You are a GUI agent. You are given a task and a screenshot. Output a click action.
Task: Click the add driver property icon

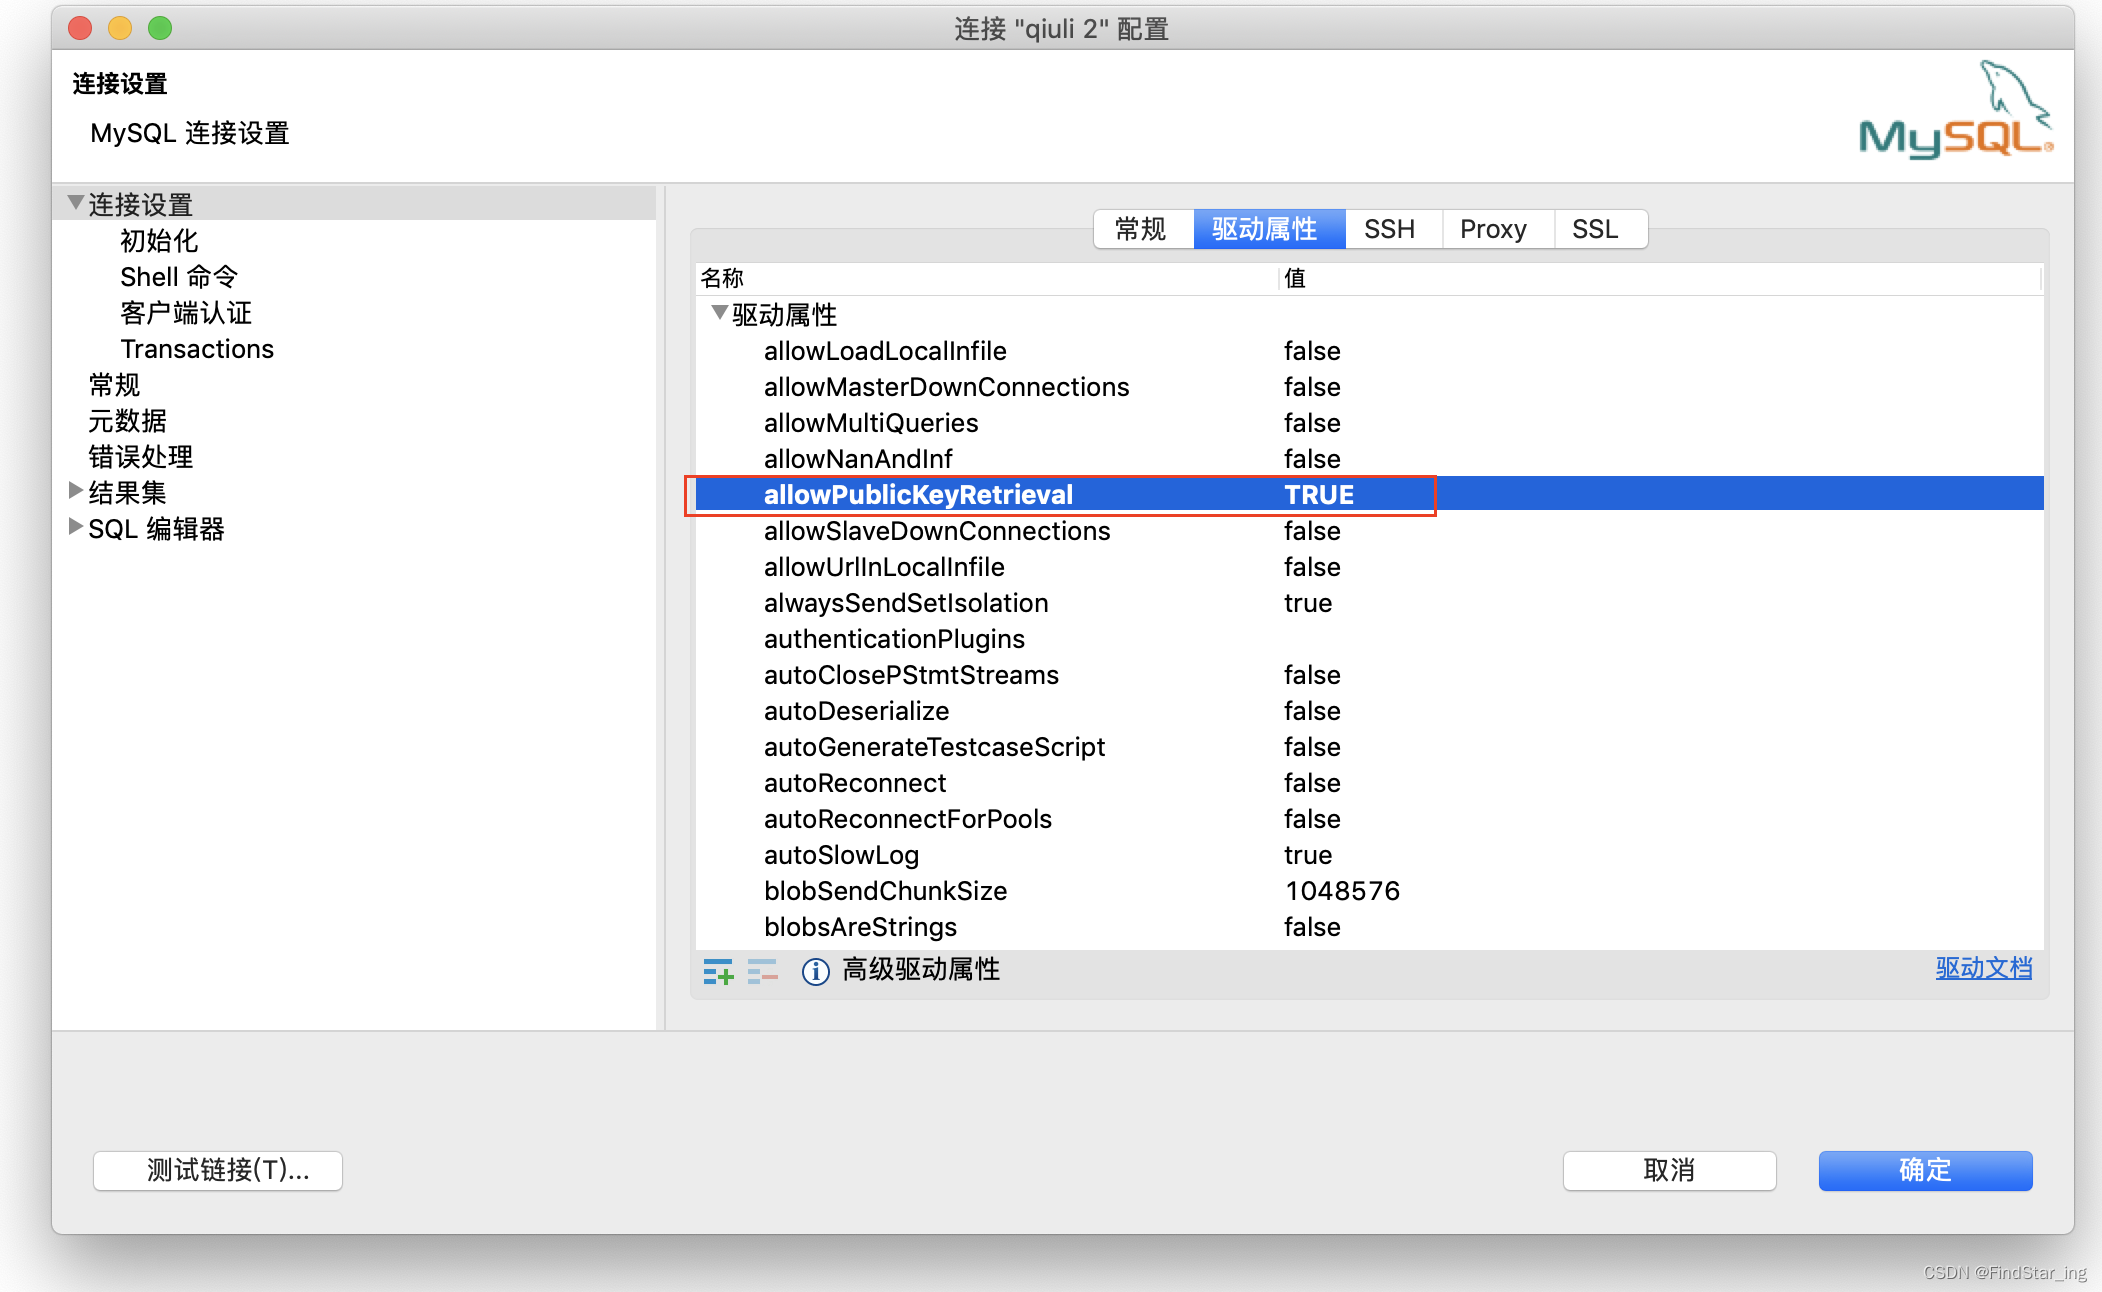tap(717, 971)
